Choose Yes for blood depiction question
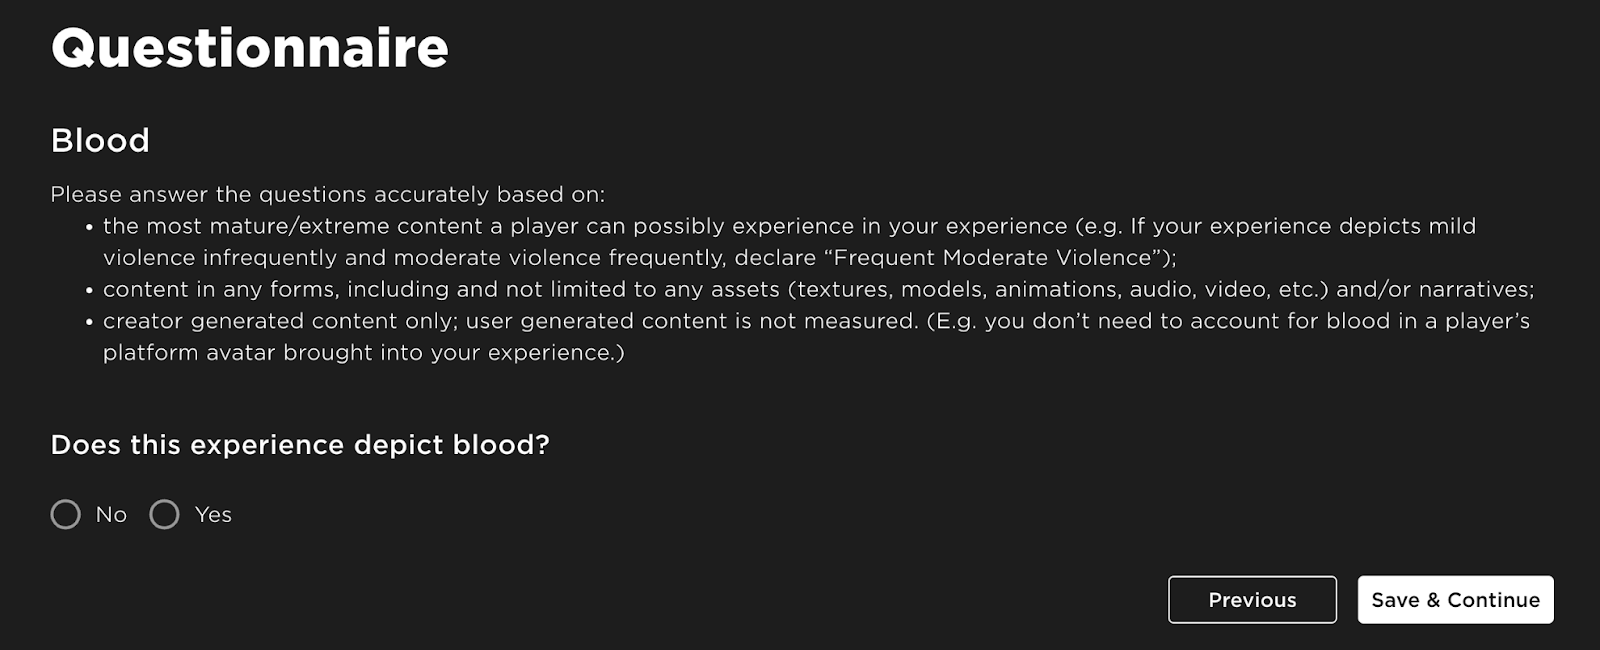 [x=164, y=515]
